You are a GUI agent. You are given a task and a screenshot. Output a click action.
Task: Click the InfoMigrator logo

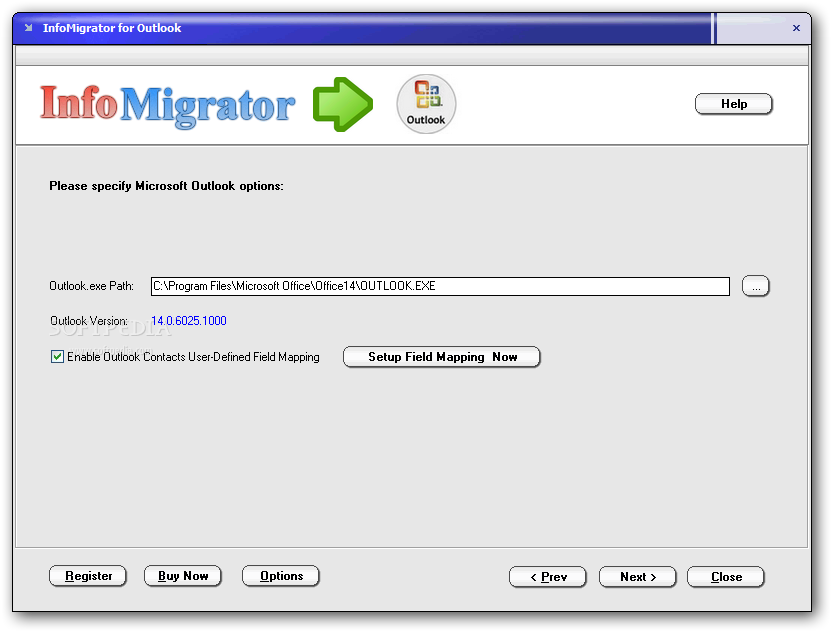coord(167,105)
